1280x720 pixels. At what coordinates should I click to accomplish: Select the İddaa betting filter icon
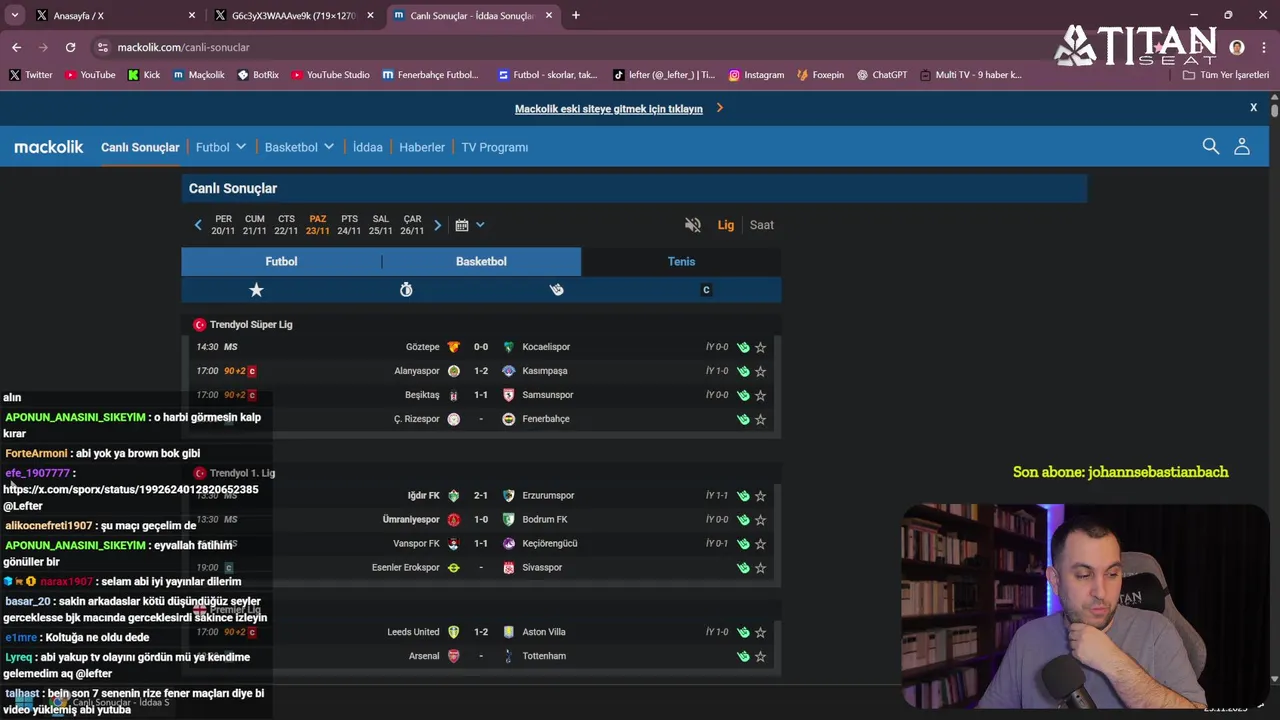556,290
